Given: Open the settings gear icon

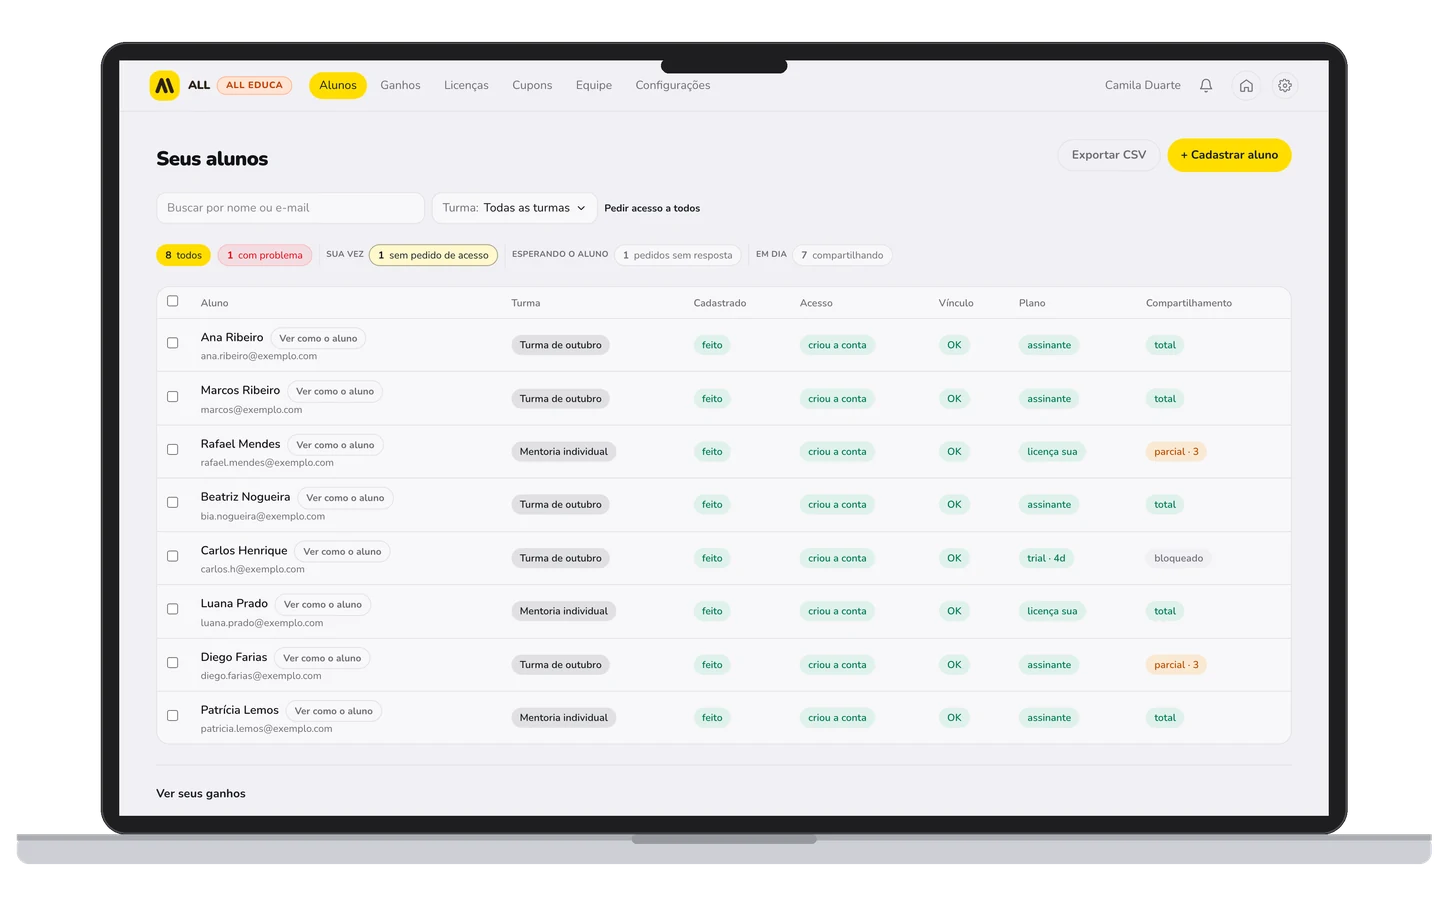Looking at the screenshot, I should click(x=1285, y=85).
